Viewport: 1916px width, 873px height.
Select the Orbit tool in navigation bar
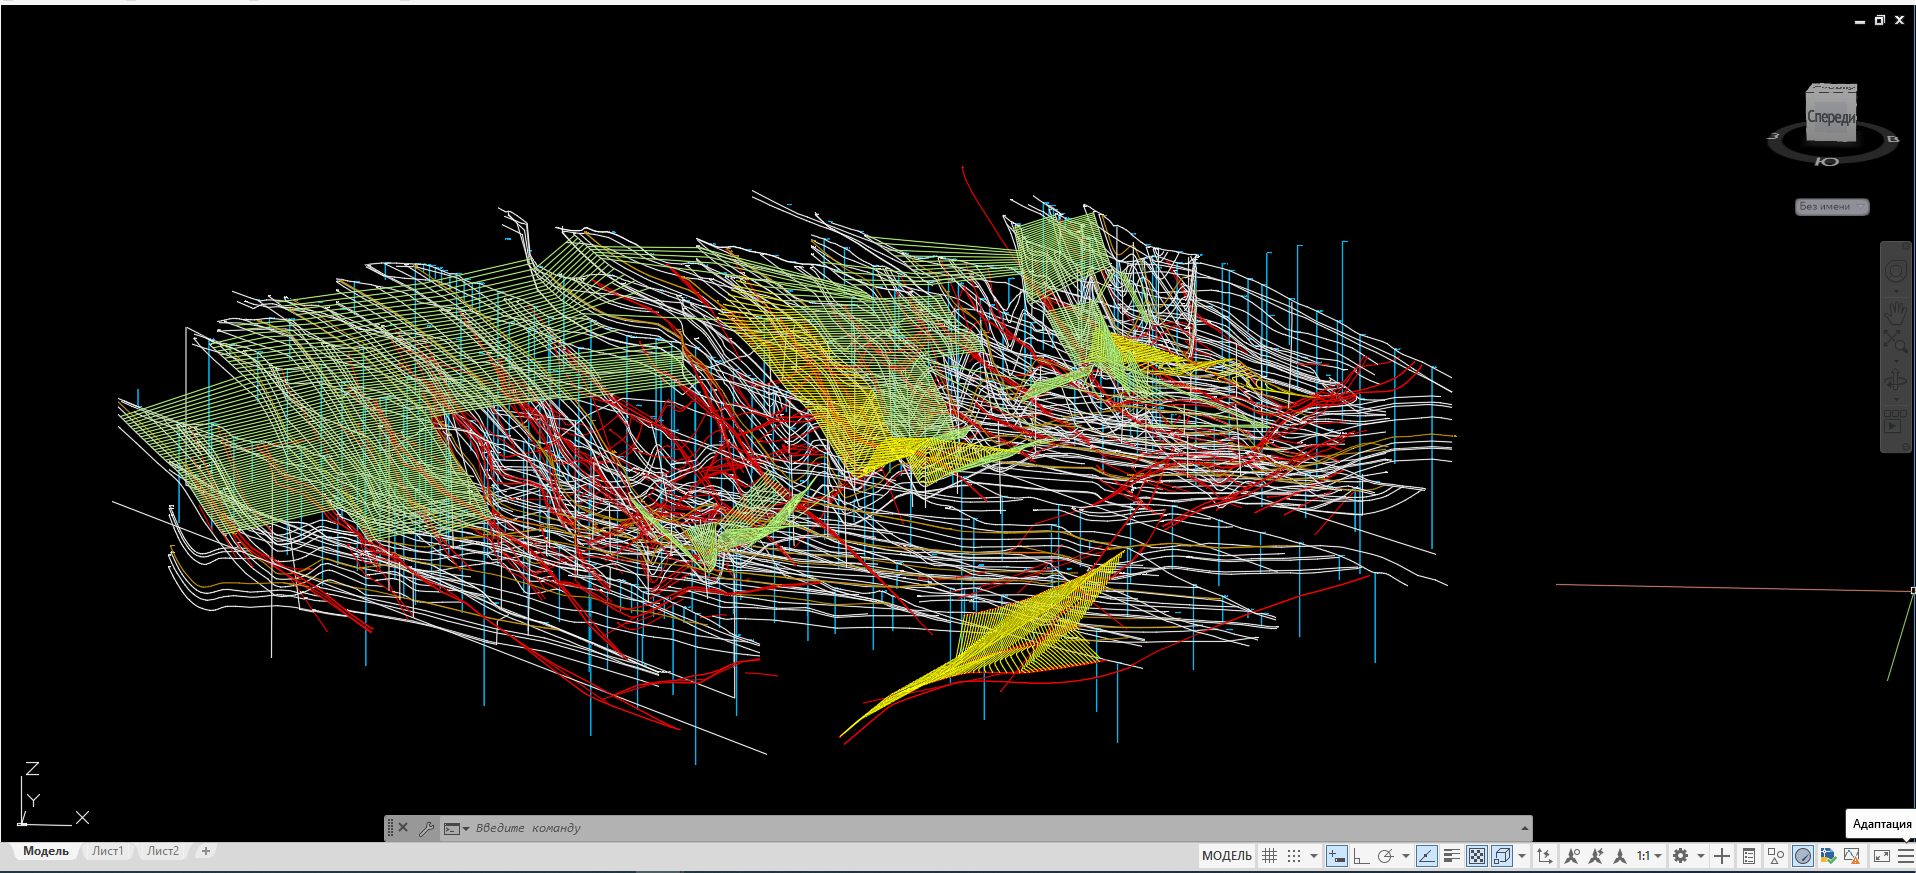pos(1896,381)
